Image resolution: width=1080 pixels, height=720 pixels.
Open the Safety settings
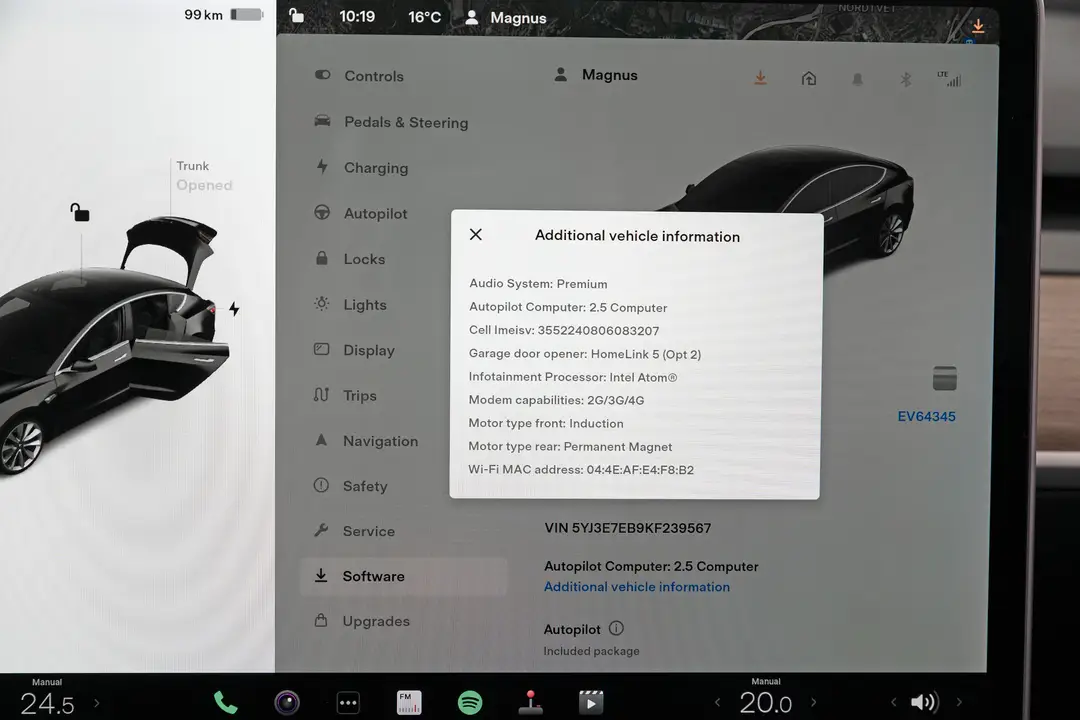click(x=351, y=486)
